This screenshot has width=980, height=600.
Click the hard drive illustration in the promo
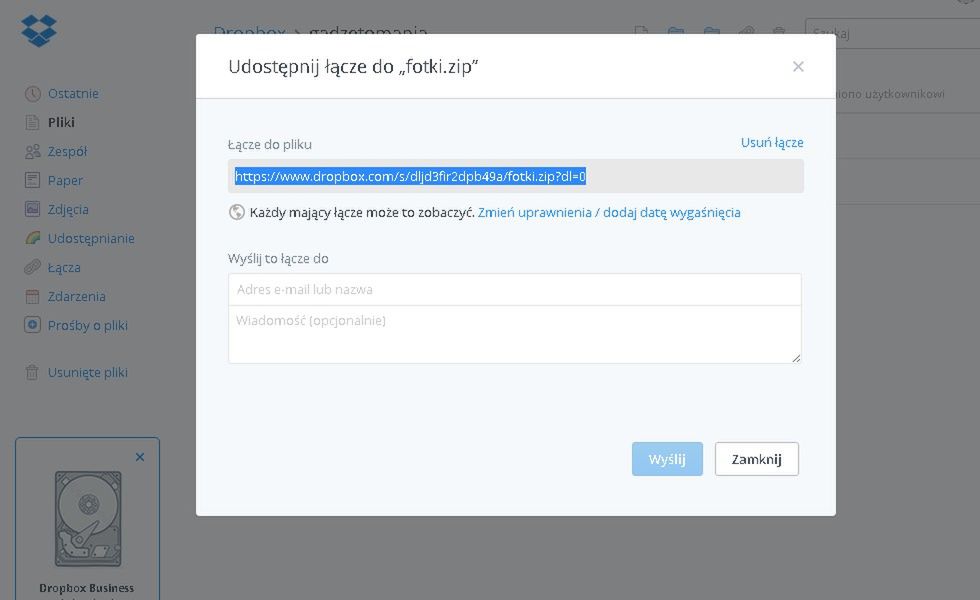88,518
